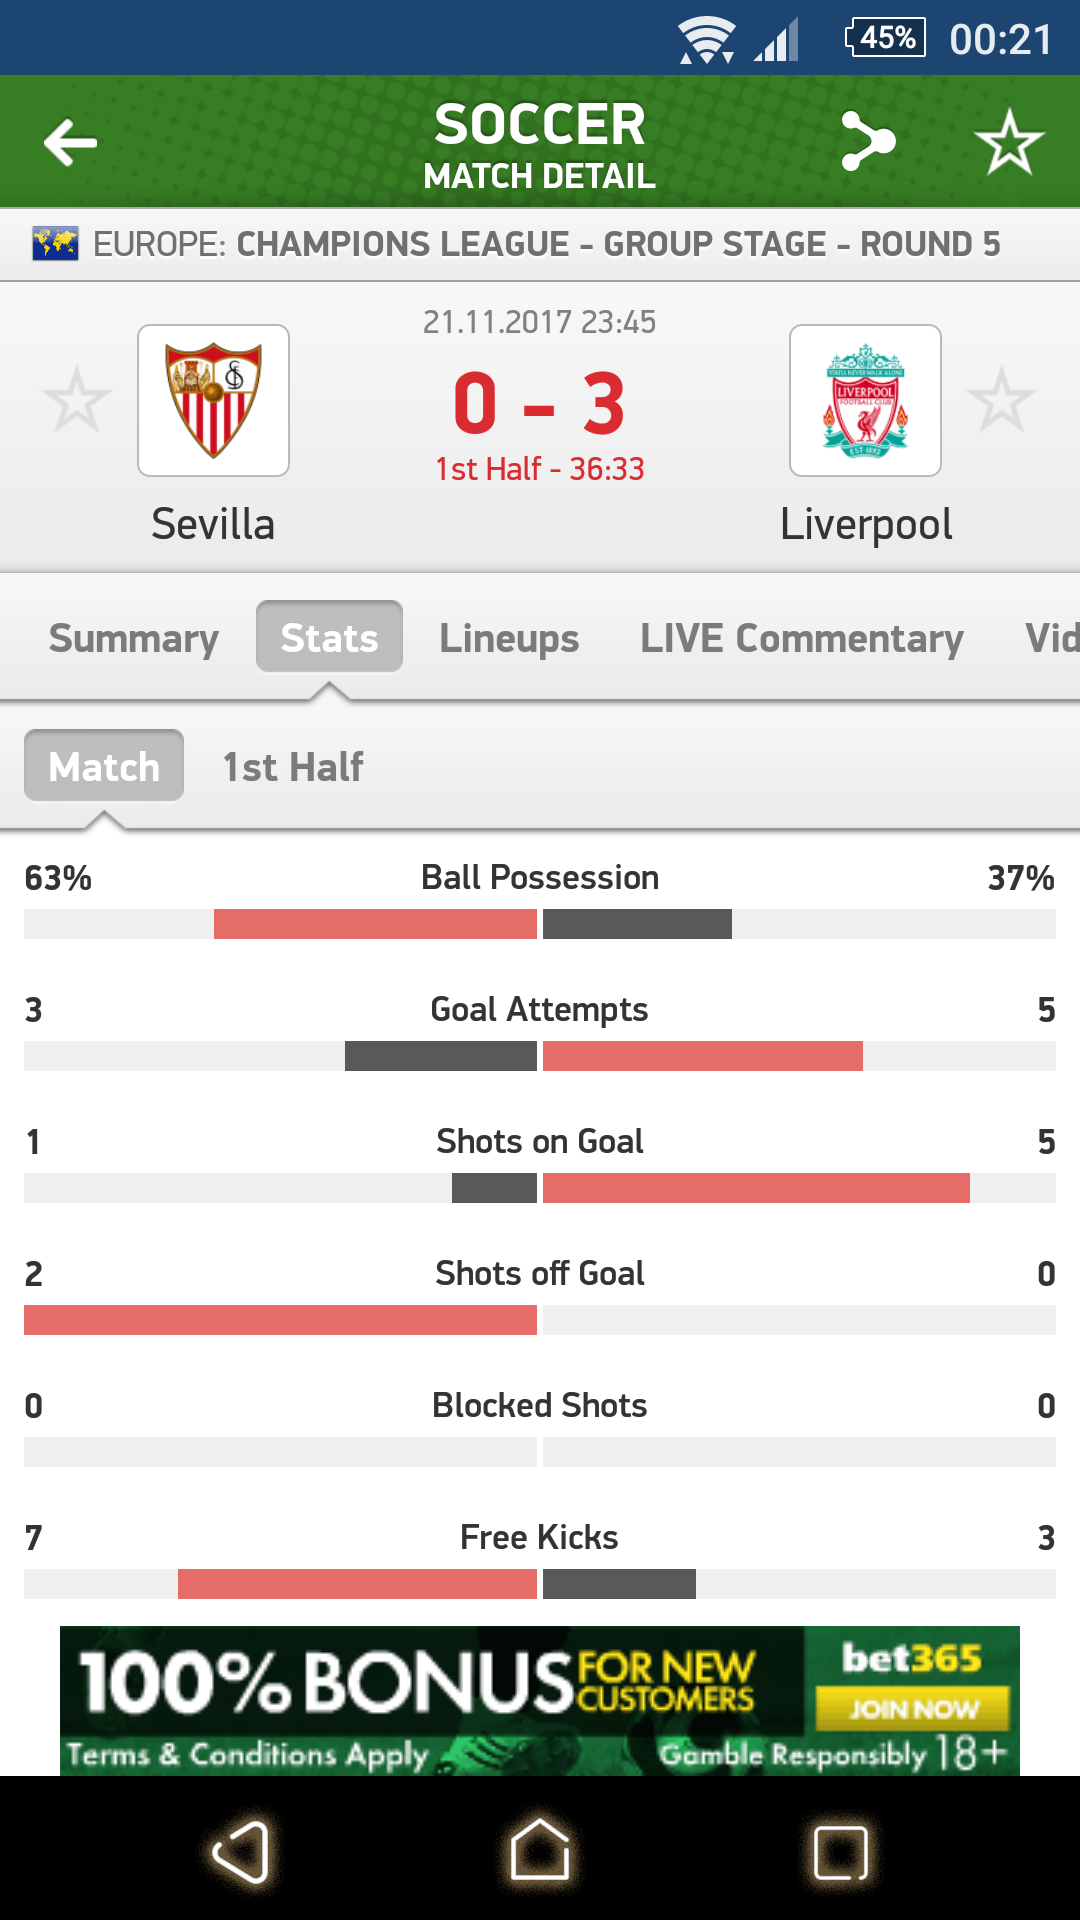Switch to the Summary tab
The width and height of the screenshot is (1080, 1920).
133,638
